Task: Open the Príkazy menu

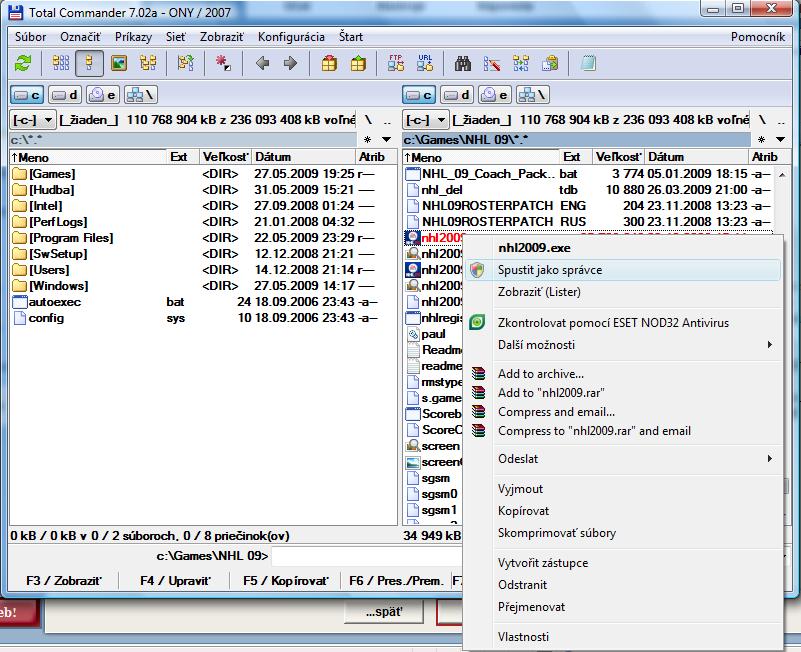Action: (x=133, y=37)
